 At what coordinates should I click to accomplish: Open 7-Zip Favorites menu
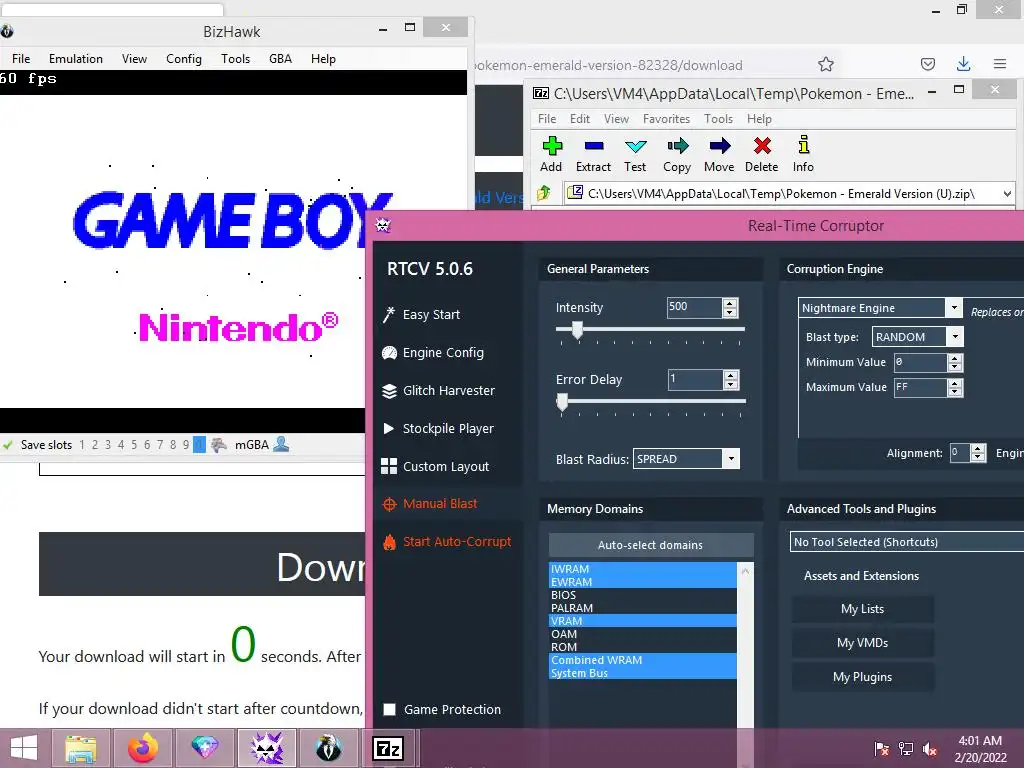click(x=666, y=119)
